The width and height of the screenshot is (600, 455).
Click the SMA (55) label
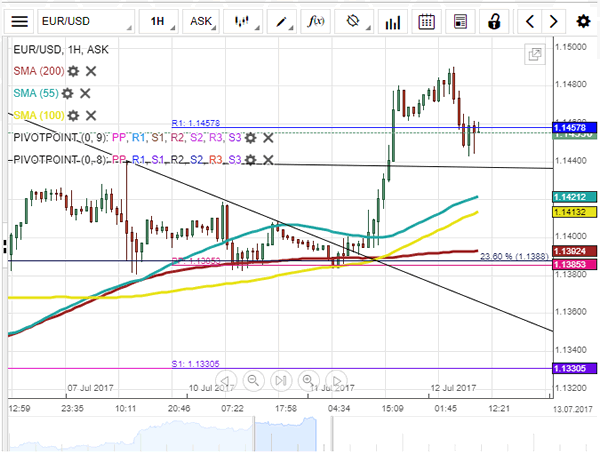[x=36, y=93]
